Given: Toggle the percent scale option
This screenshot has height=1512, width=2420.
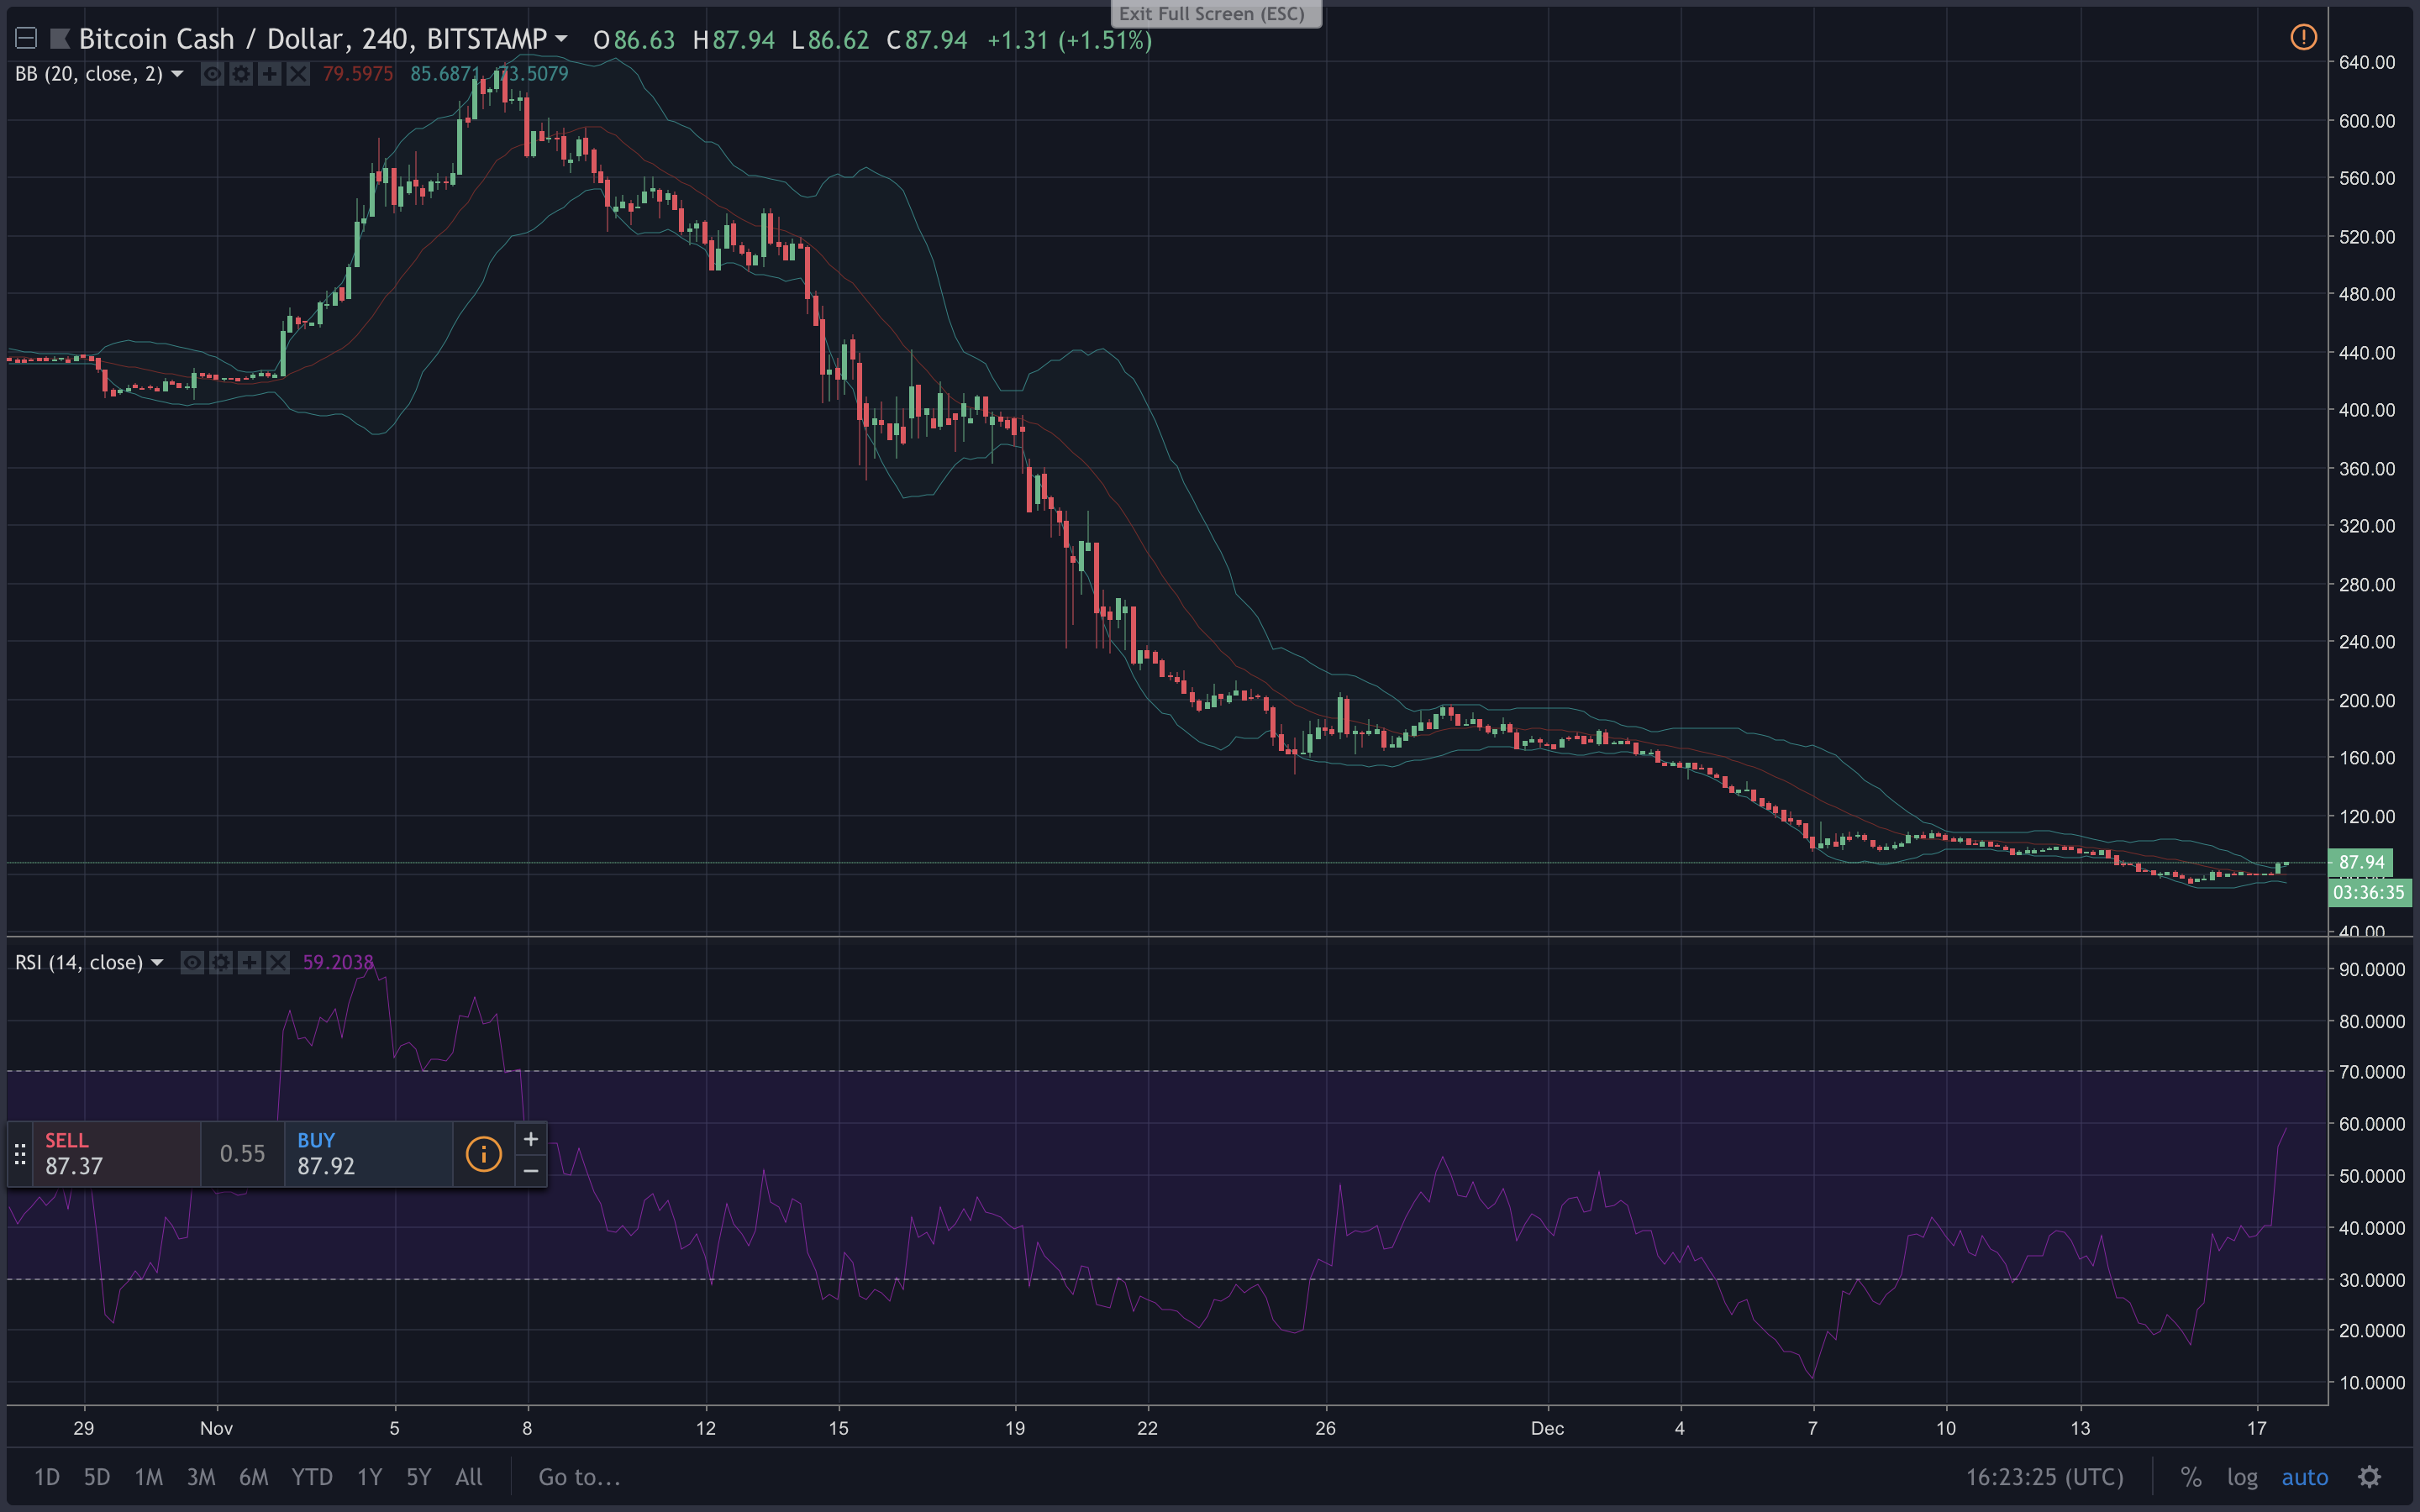Looking at the screenshot, I should point(2191,1477).
